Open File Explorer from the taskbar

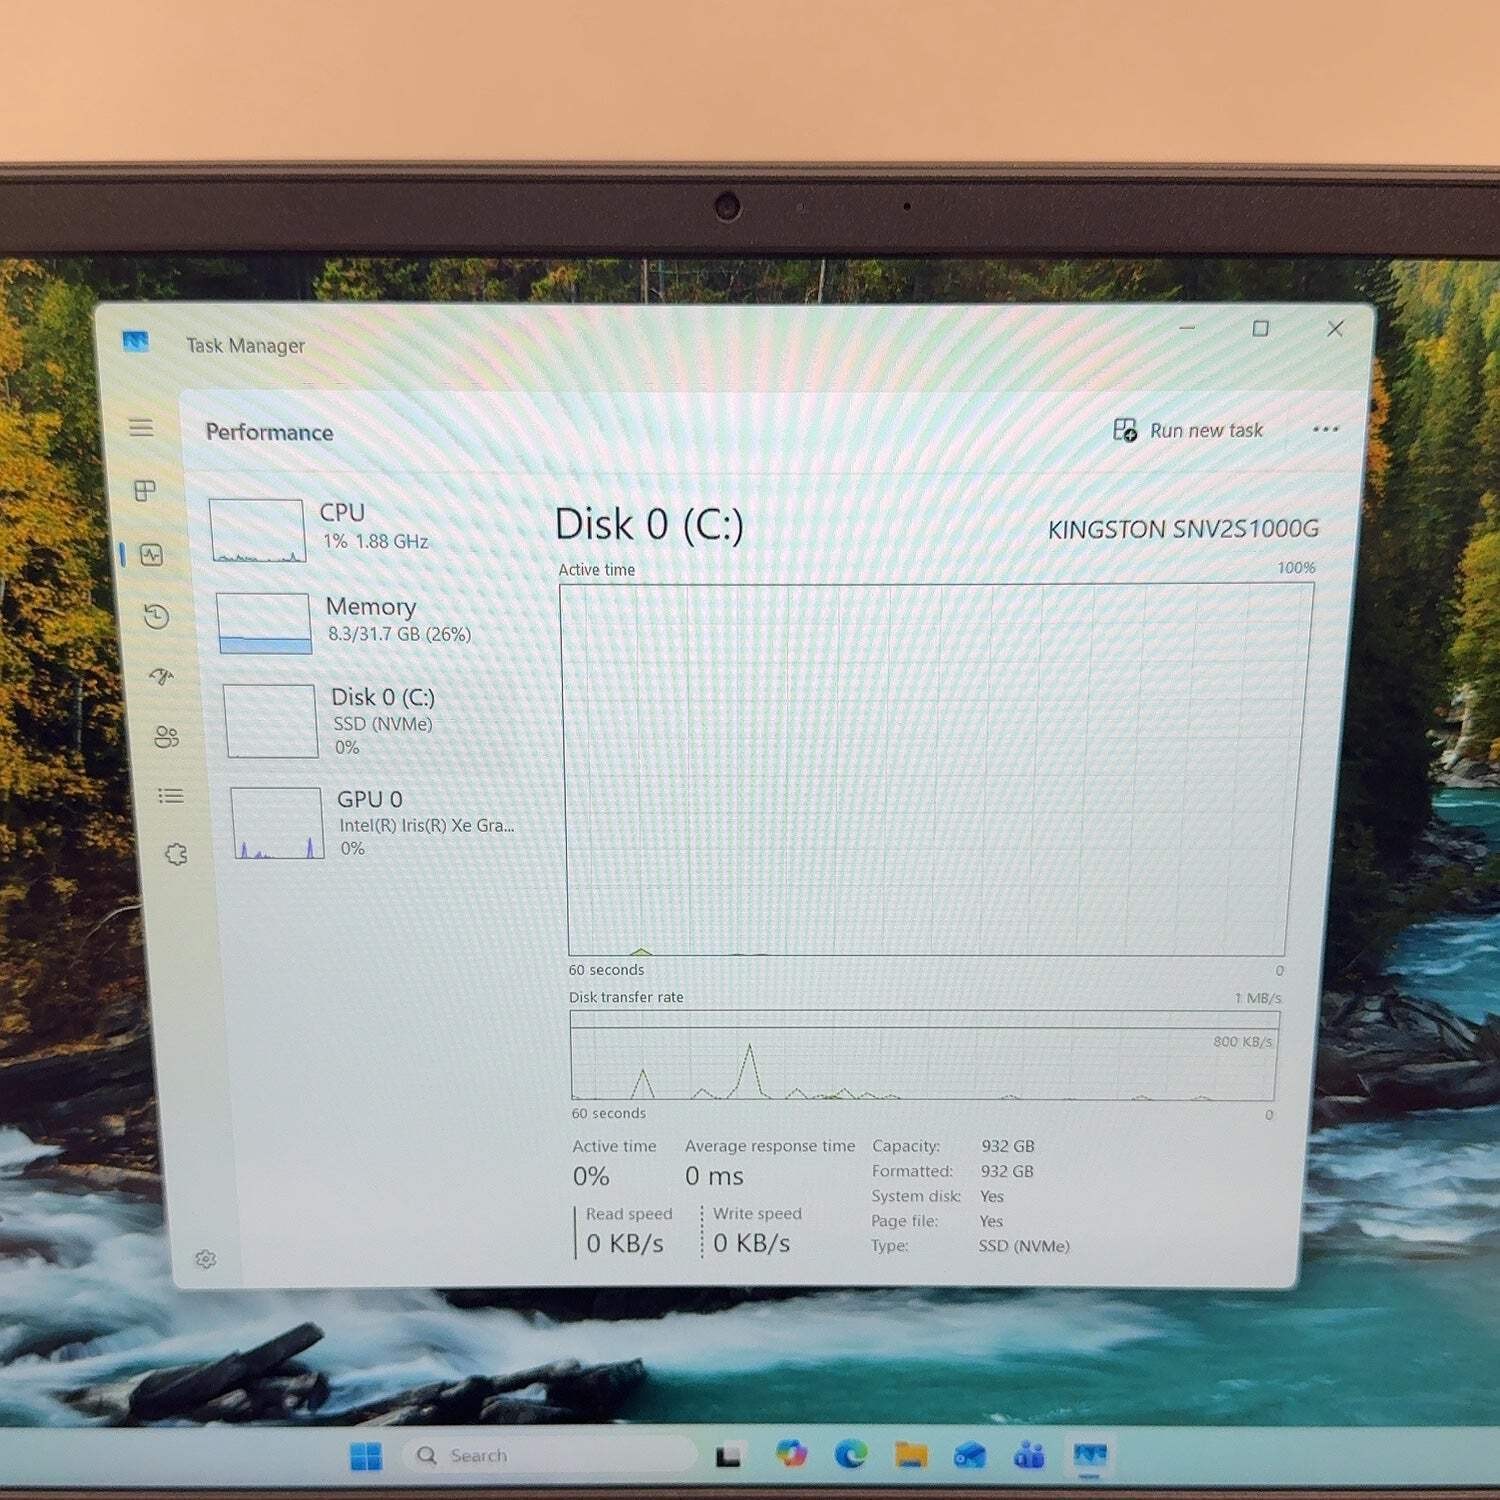pos(911,1454)
